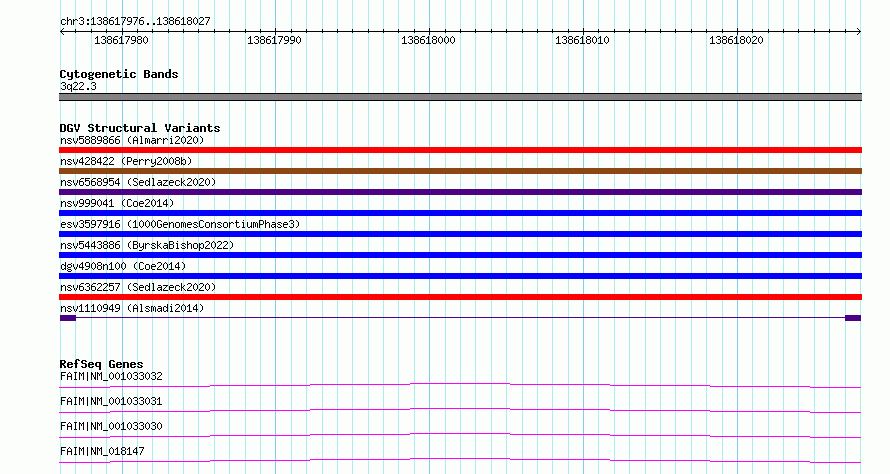Select the Cytogenetic Bands track title
890x474 pixels.
click(119, 74)
